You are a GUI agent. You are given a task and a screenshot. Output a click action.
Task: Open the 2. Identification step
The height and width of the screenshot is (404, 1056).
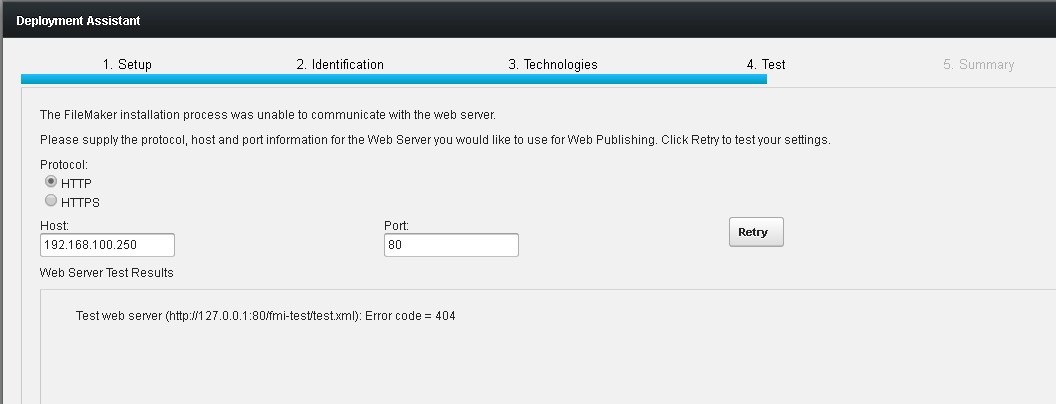[340, 65]
